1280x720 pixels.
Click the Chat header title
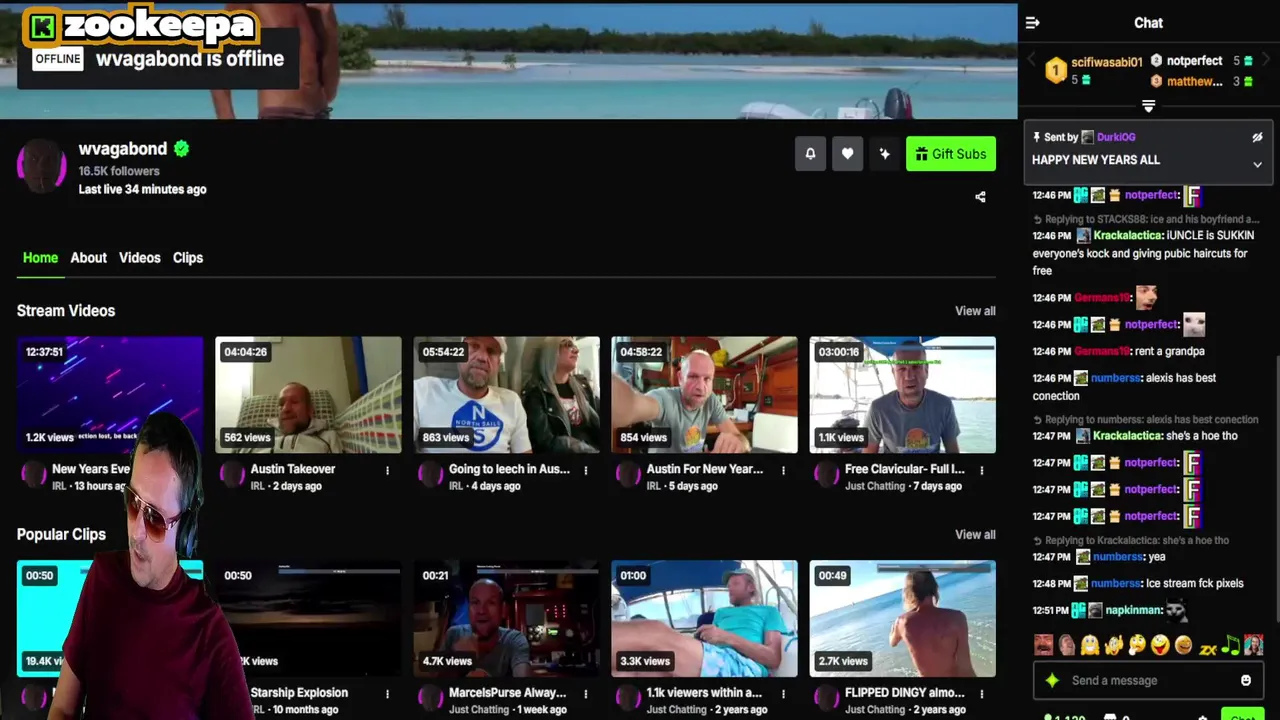[1148, 23]
